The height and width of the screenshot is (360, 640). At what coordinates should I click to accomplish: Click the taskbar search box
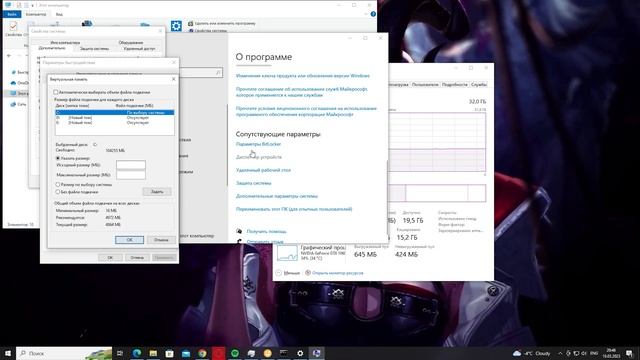click(64, 353)
